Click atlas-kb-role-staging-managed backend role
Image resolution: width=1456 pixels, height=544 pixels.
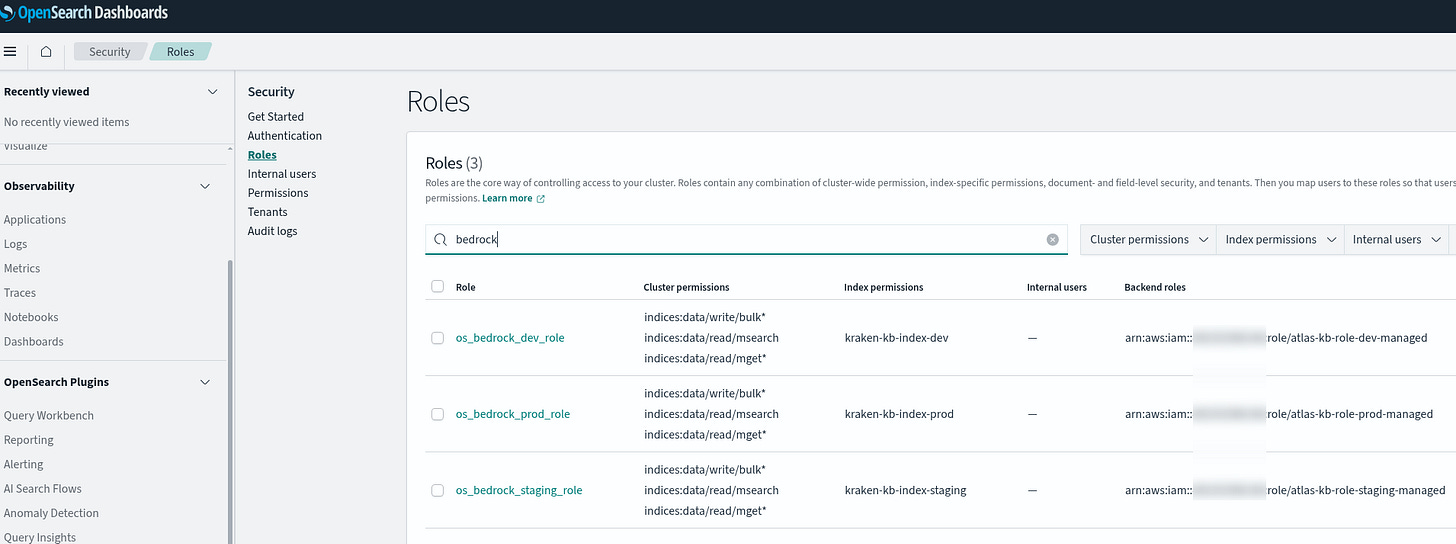pyautogui.click(x=1285, y=490)
